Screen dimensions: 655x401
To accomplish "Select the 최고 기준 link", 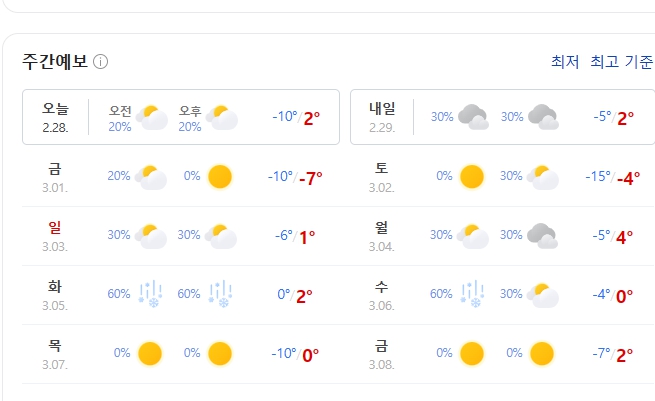I will click(622, 62).
